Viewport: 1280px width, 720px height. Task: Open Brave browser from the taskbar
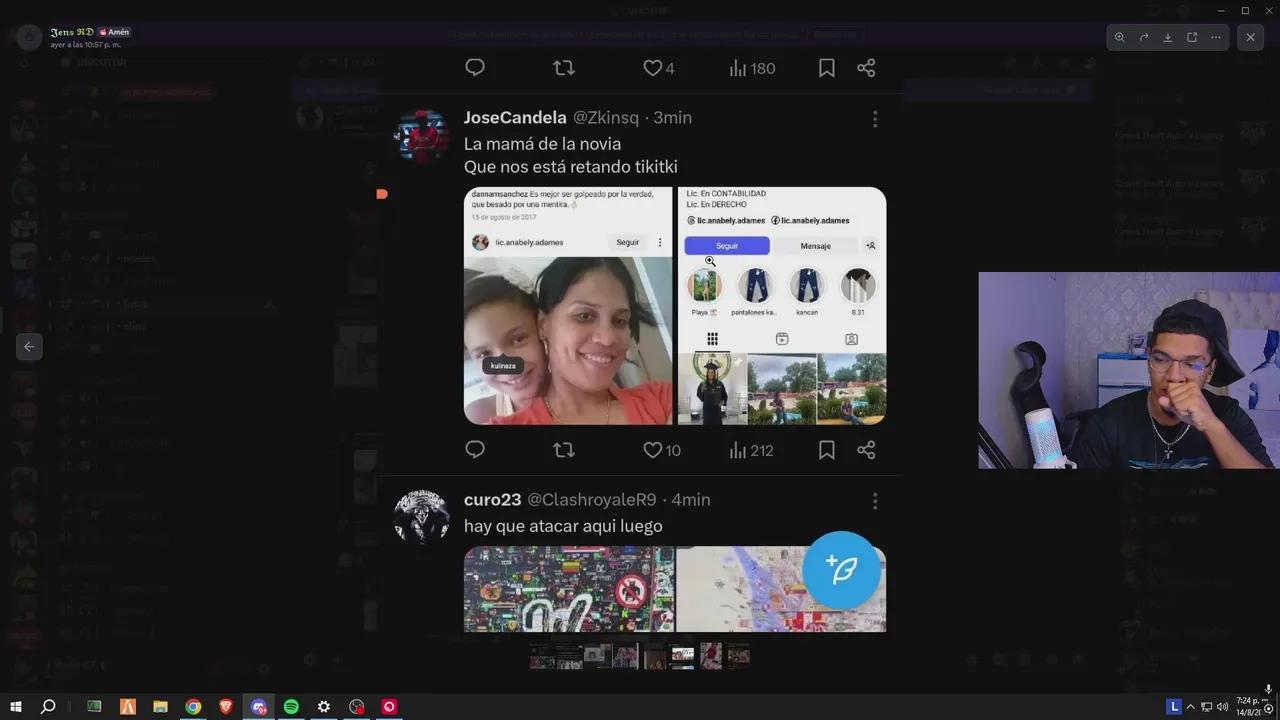click(x=226, y=707)
